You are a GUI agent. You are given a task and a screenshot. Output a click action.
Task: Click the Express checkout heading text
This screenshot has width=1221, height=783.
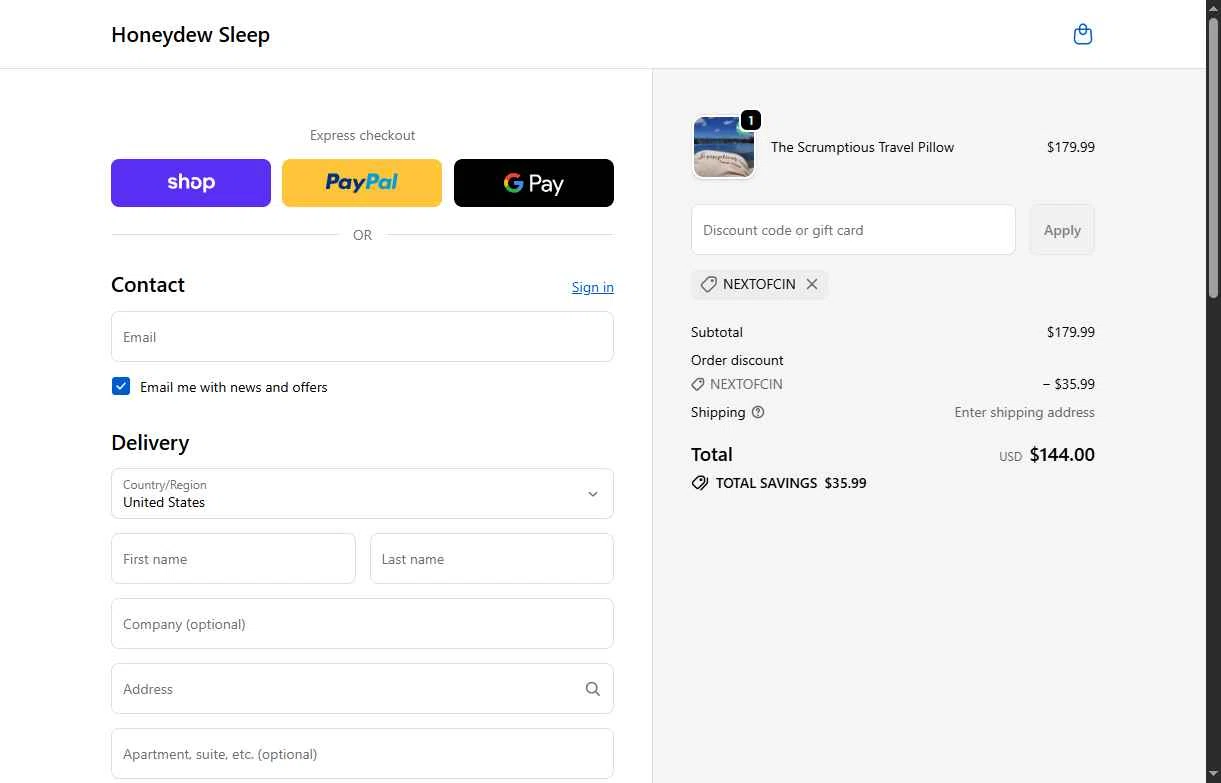point(362,135)
